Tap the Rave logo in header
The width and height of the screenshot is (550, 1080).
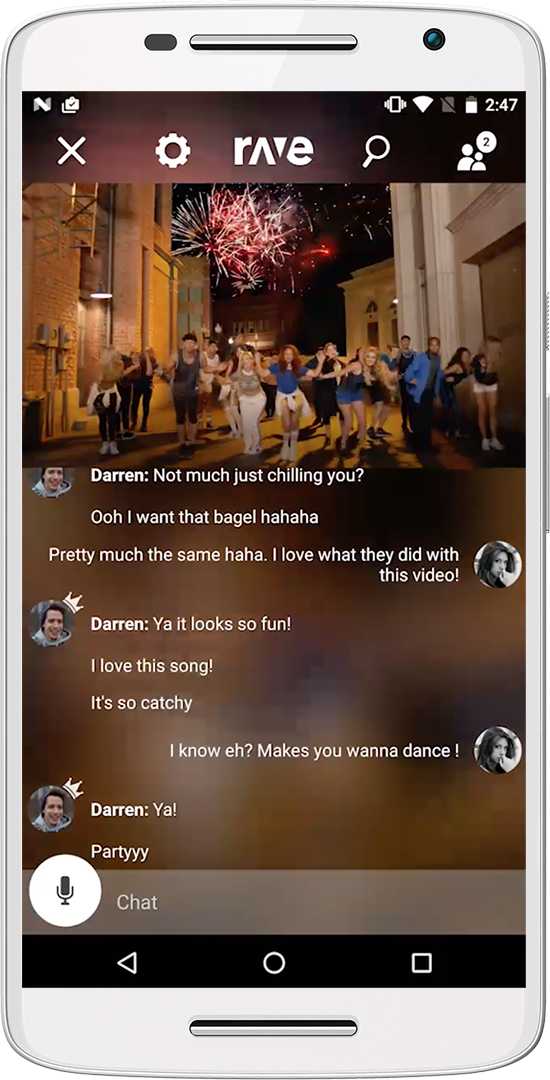(x=273, y=150)
